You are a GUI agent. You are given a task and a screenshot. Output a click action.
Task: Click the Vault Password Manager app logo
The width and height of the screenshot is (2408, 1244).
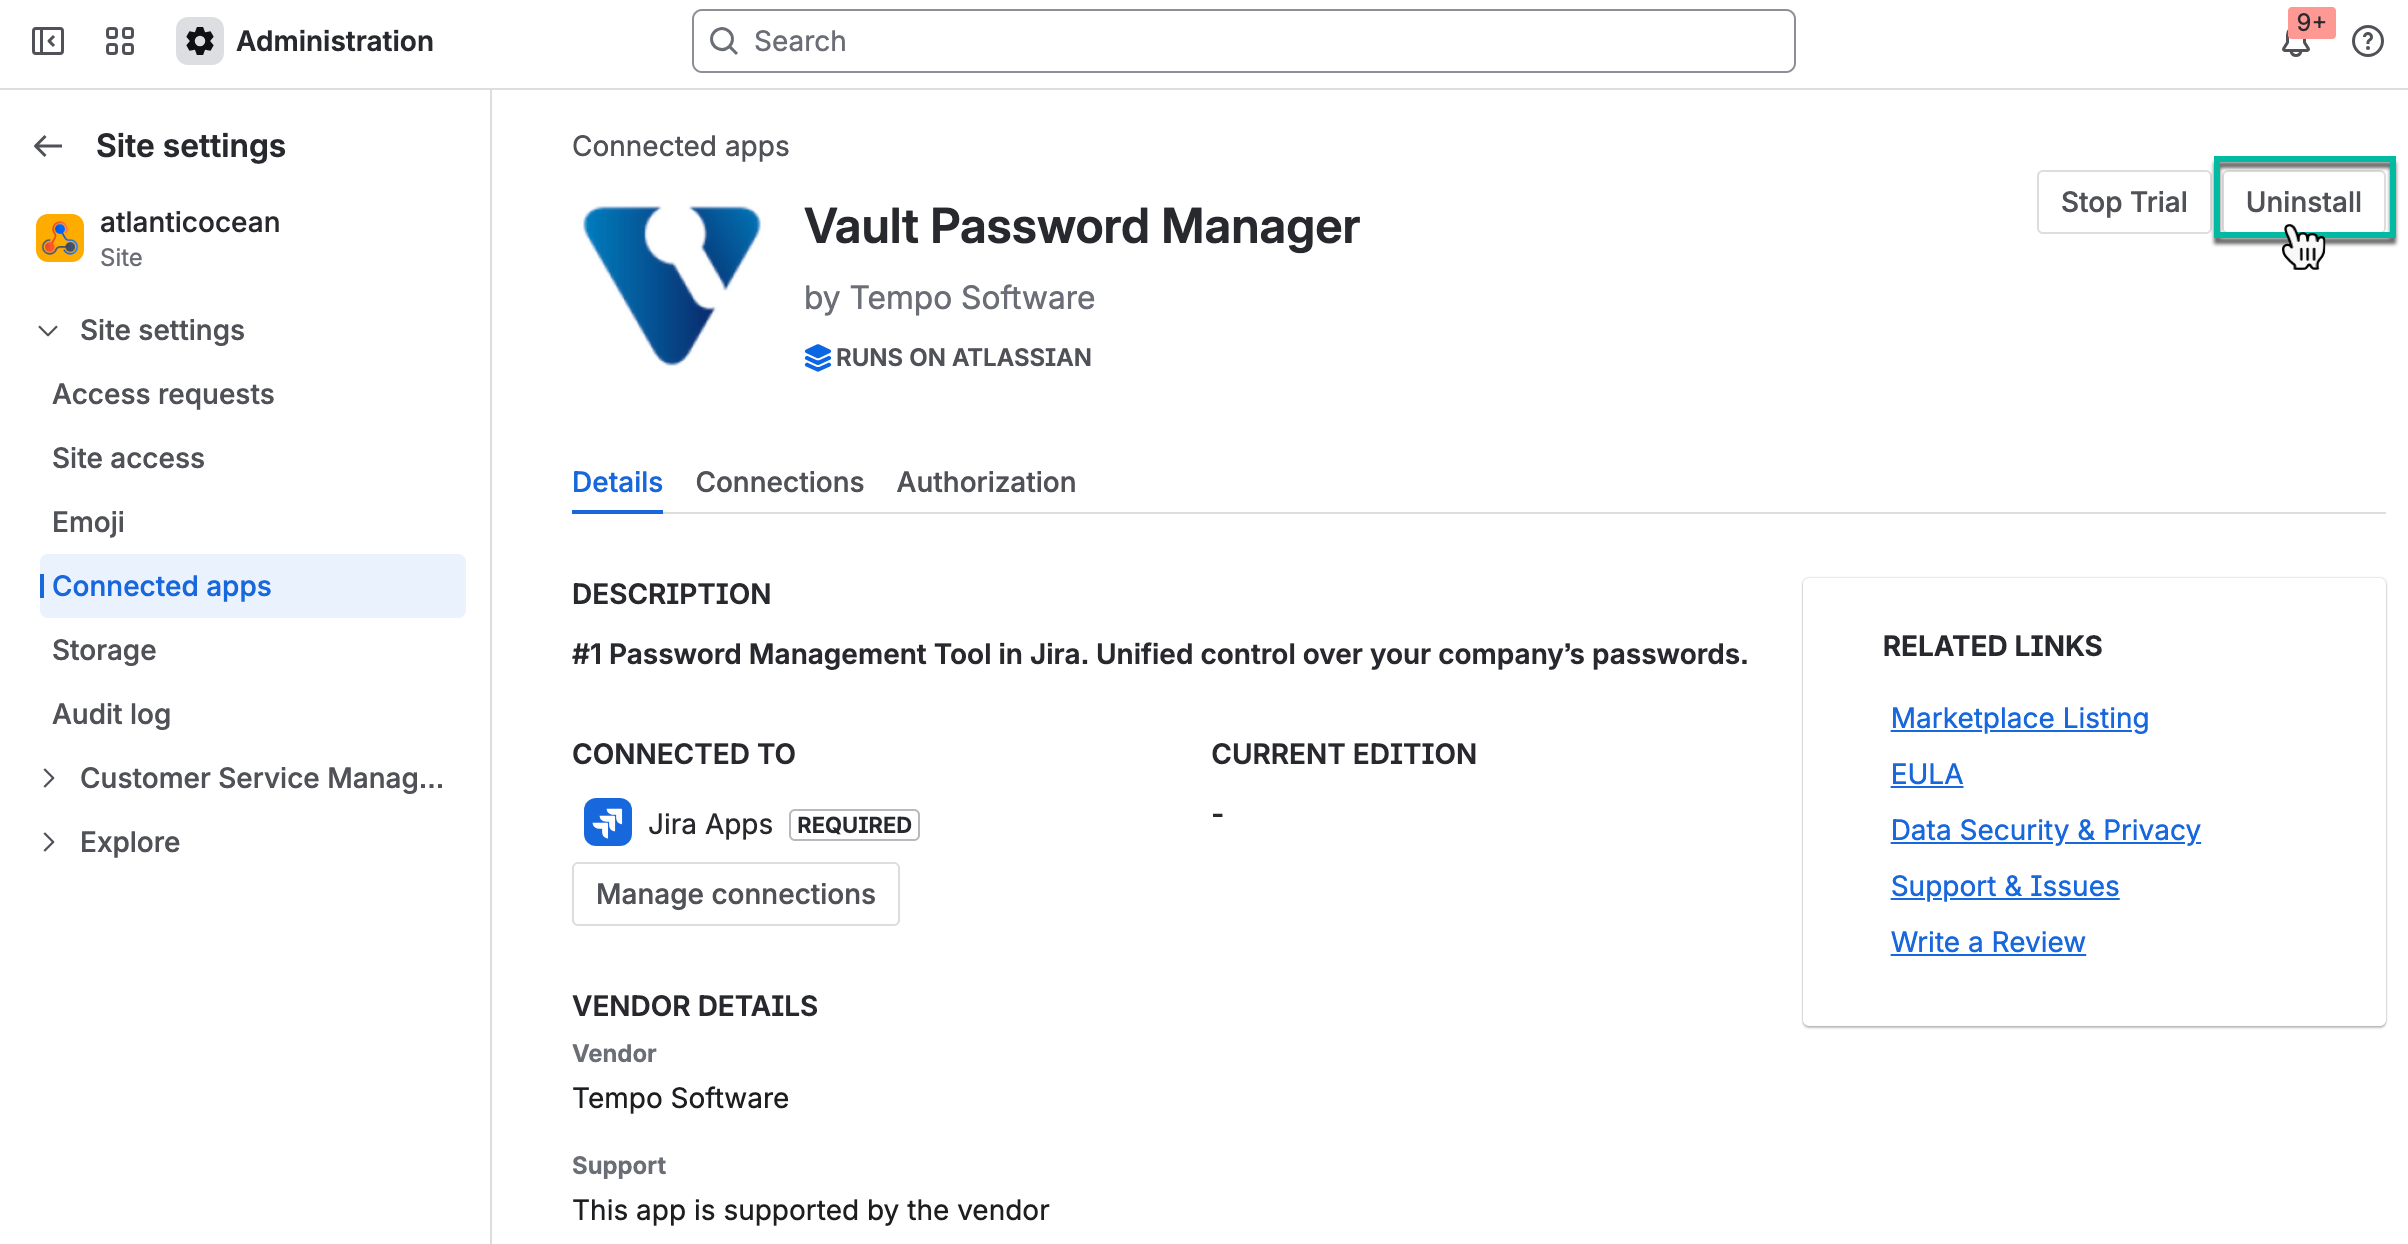[x=672, y=284]
